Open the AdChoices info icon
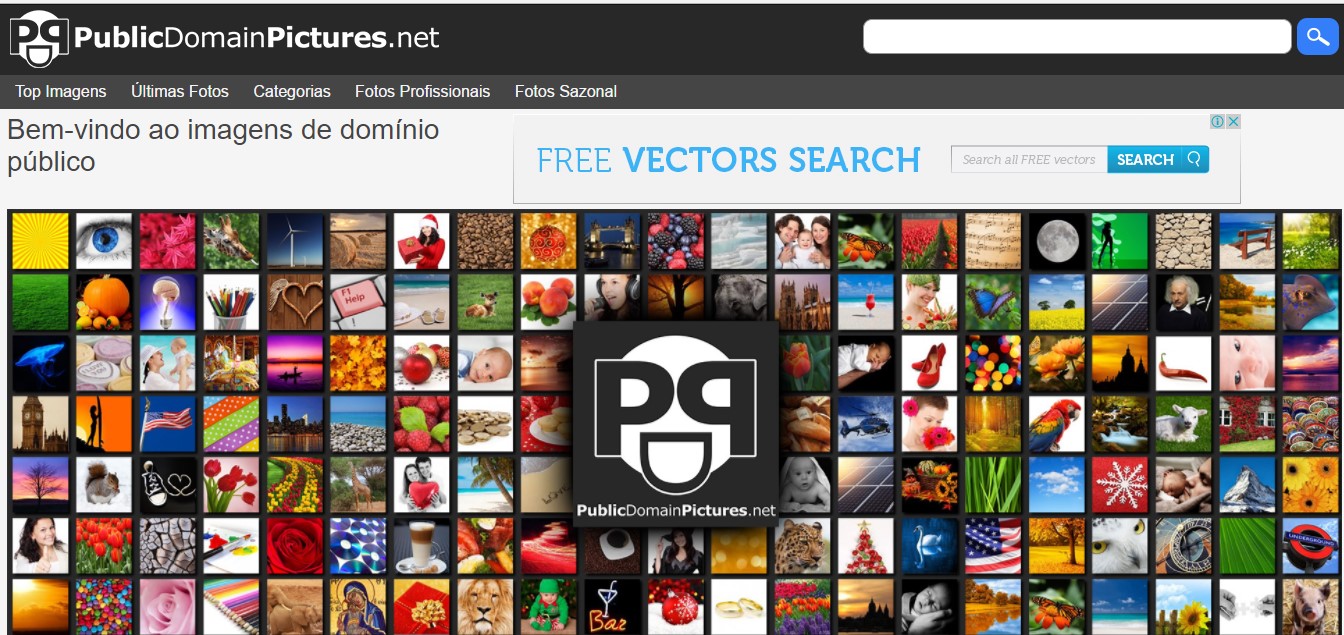 pyautogui.click(x=1218, y=121)
